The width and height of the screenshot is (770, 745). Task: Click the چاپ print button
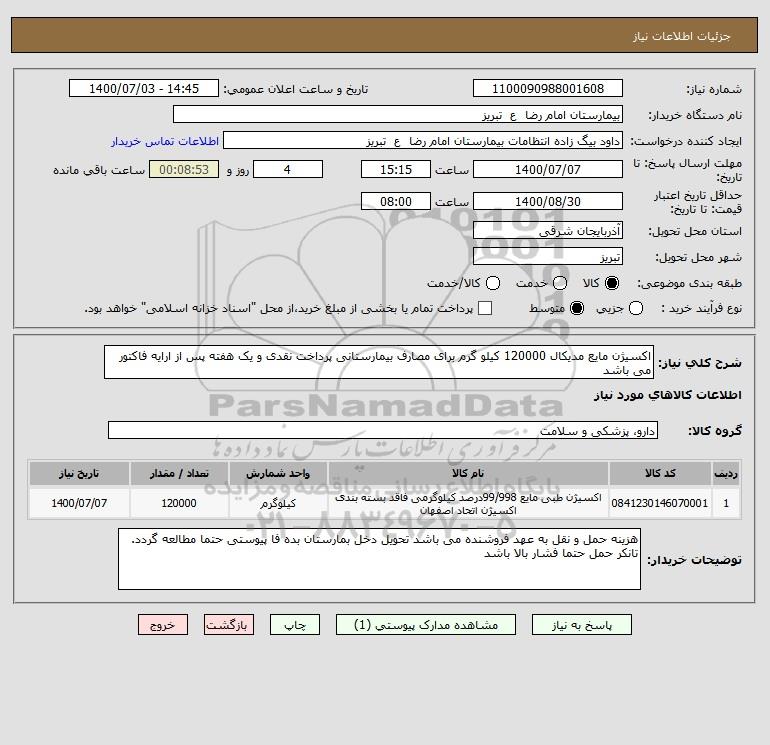coord(295,625)
